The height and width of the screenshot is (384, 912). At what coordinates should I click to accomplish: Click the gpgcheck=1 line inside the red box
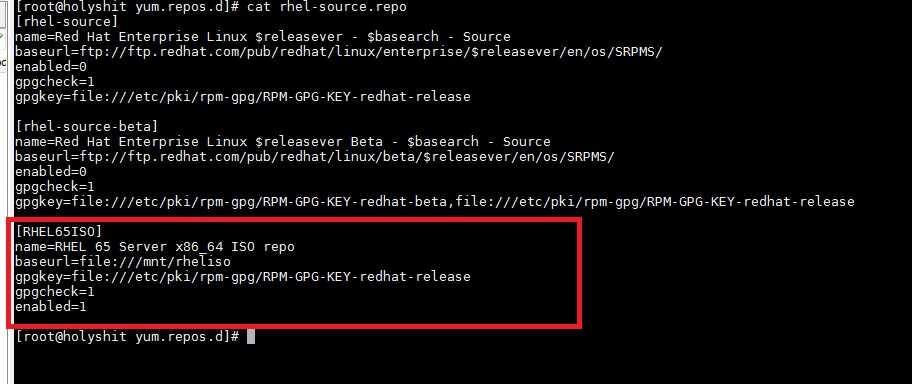click(55, 291)
